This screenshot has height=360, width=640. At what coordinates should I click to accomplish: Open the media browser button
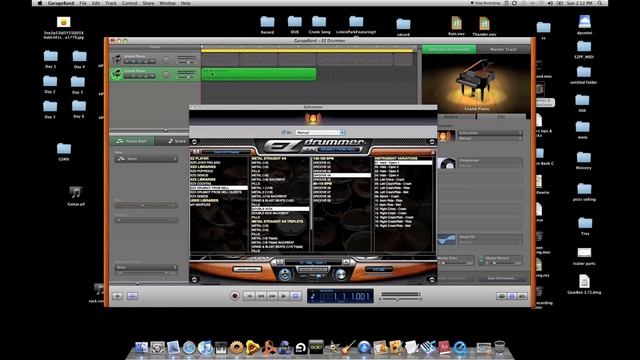click(x=522, y=296)
